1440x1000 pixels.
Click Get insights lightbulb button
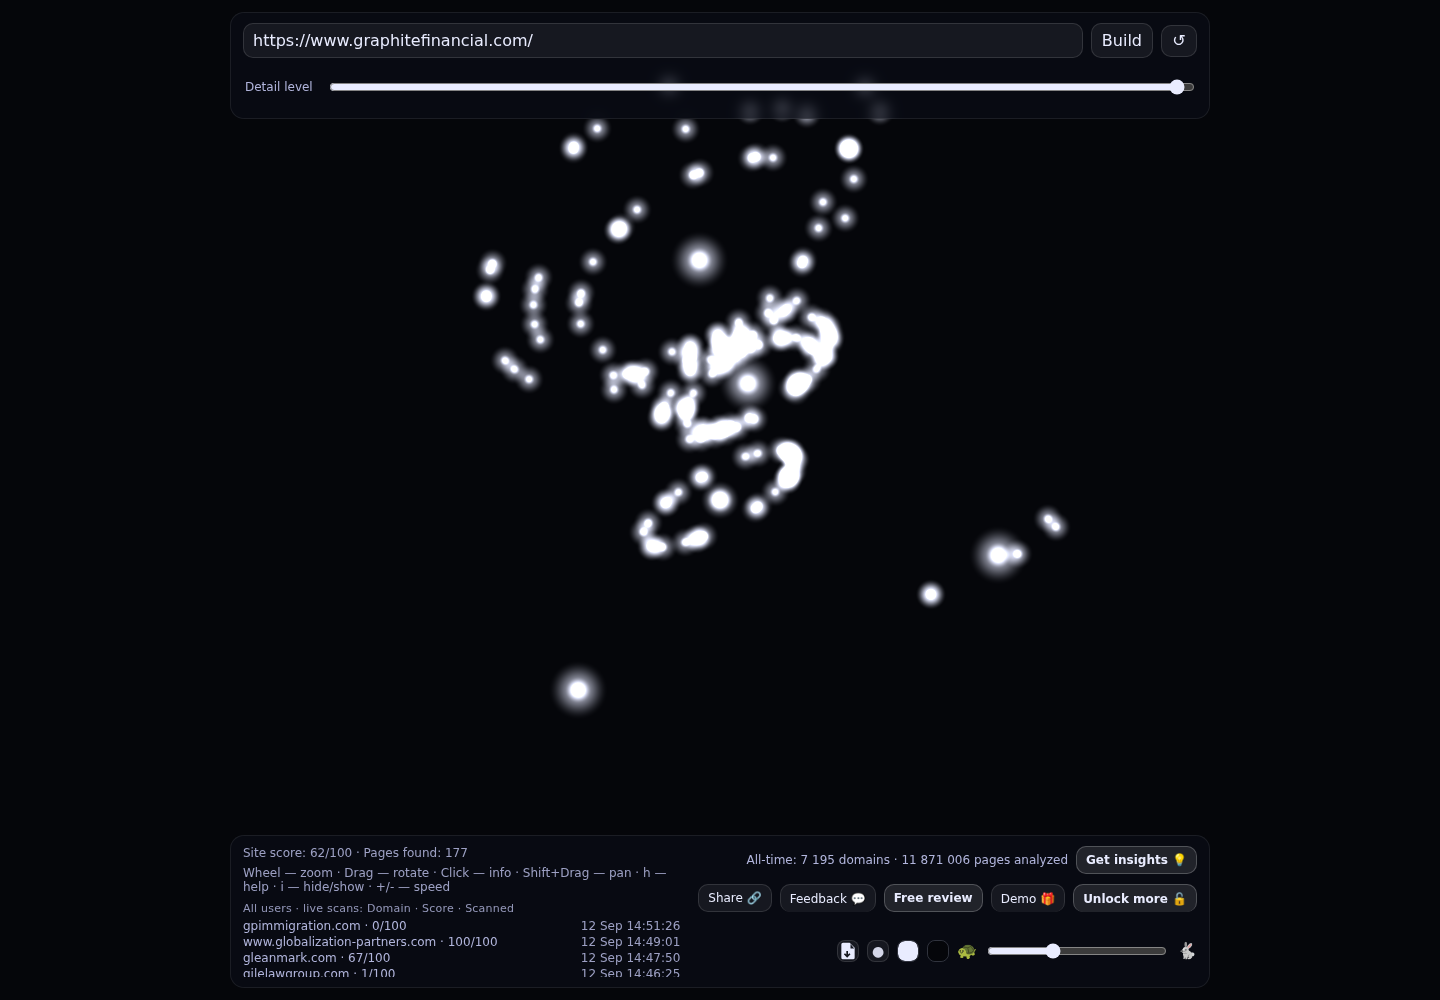pos(1136,860)
